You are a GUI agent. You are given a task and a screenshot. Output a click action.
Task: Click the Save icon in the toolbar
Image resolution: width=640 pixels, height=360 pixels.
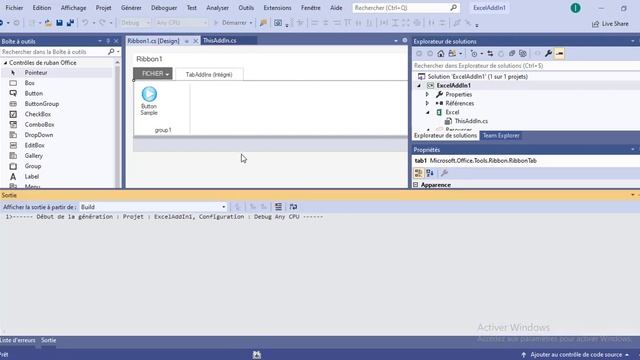(x=60, y=23)
